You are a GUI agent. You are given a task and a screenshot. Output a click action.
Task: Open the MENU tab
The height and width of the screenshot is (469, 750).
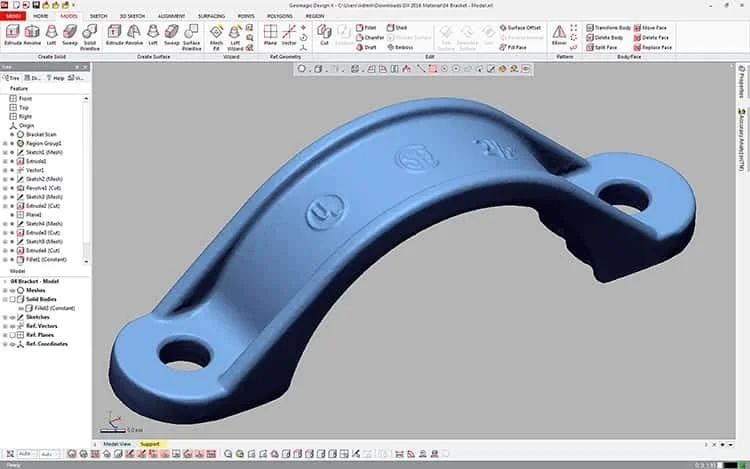13,16
